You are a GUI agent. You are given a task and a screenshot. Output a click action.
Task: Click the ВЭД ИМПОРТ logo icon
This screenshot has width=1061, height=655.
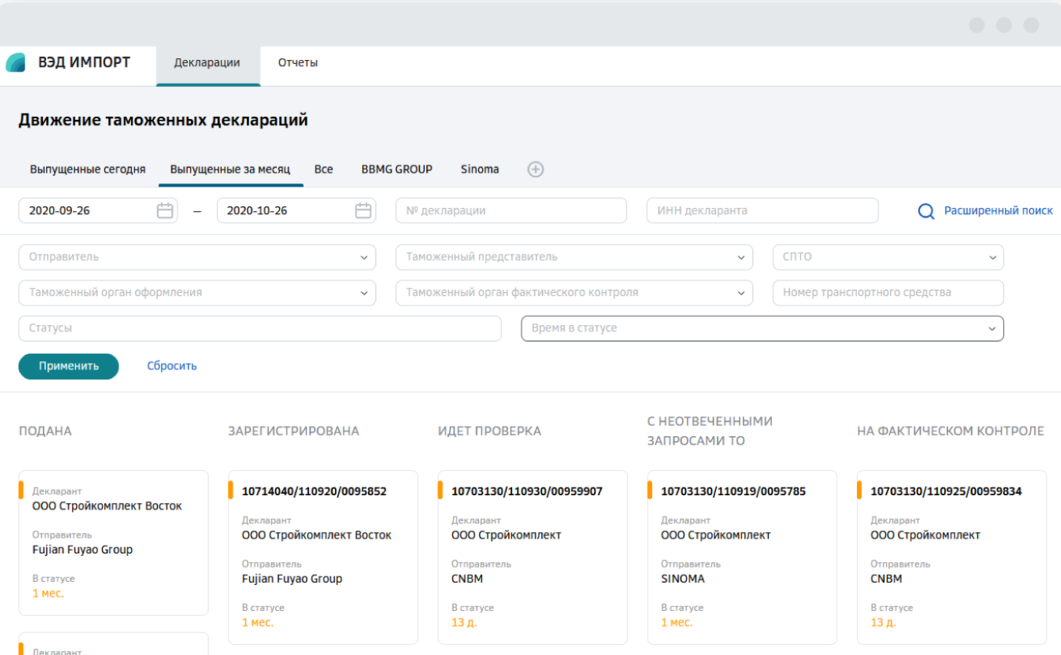pos(16,63)
